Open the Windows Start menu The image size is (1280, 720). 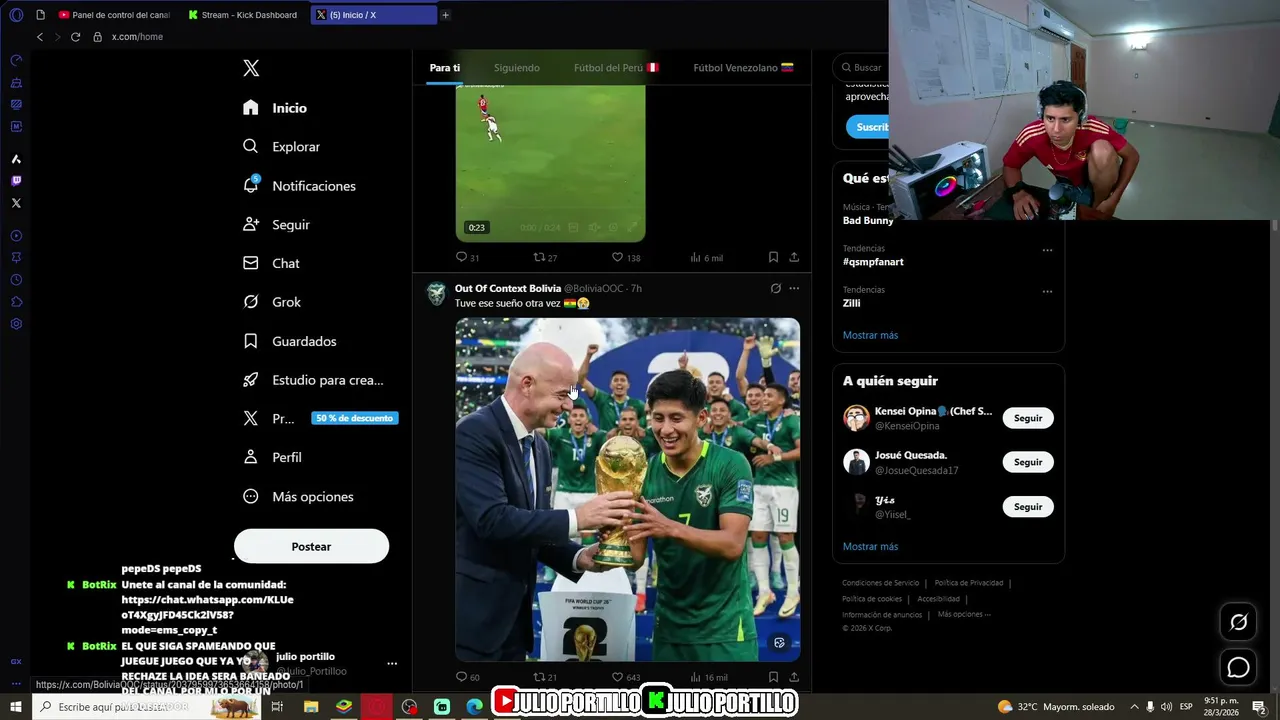coord(16,707)
